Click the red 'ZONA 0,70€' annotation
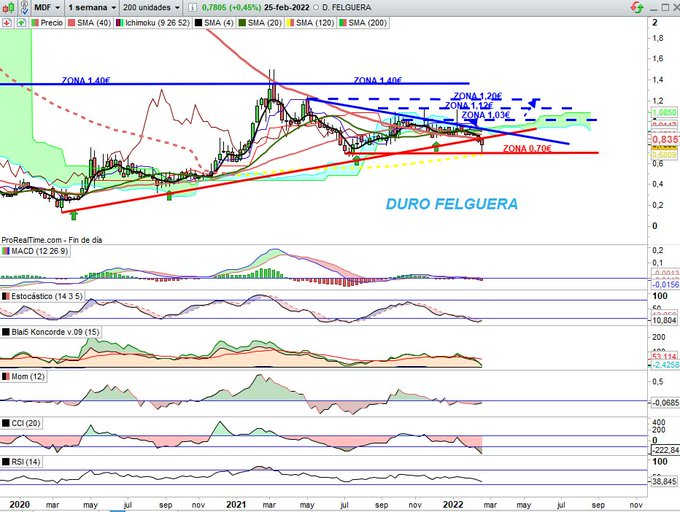 coord(527,149)
